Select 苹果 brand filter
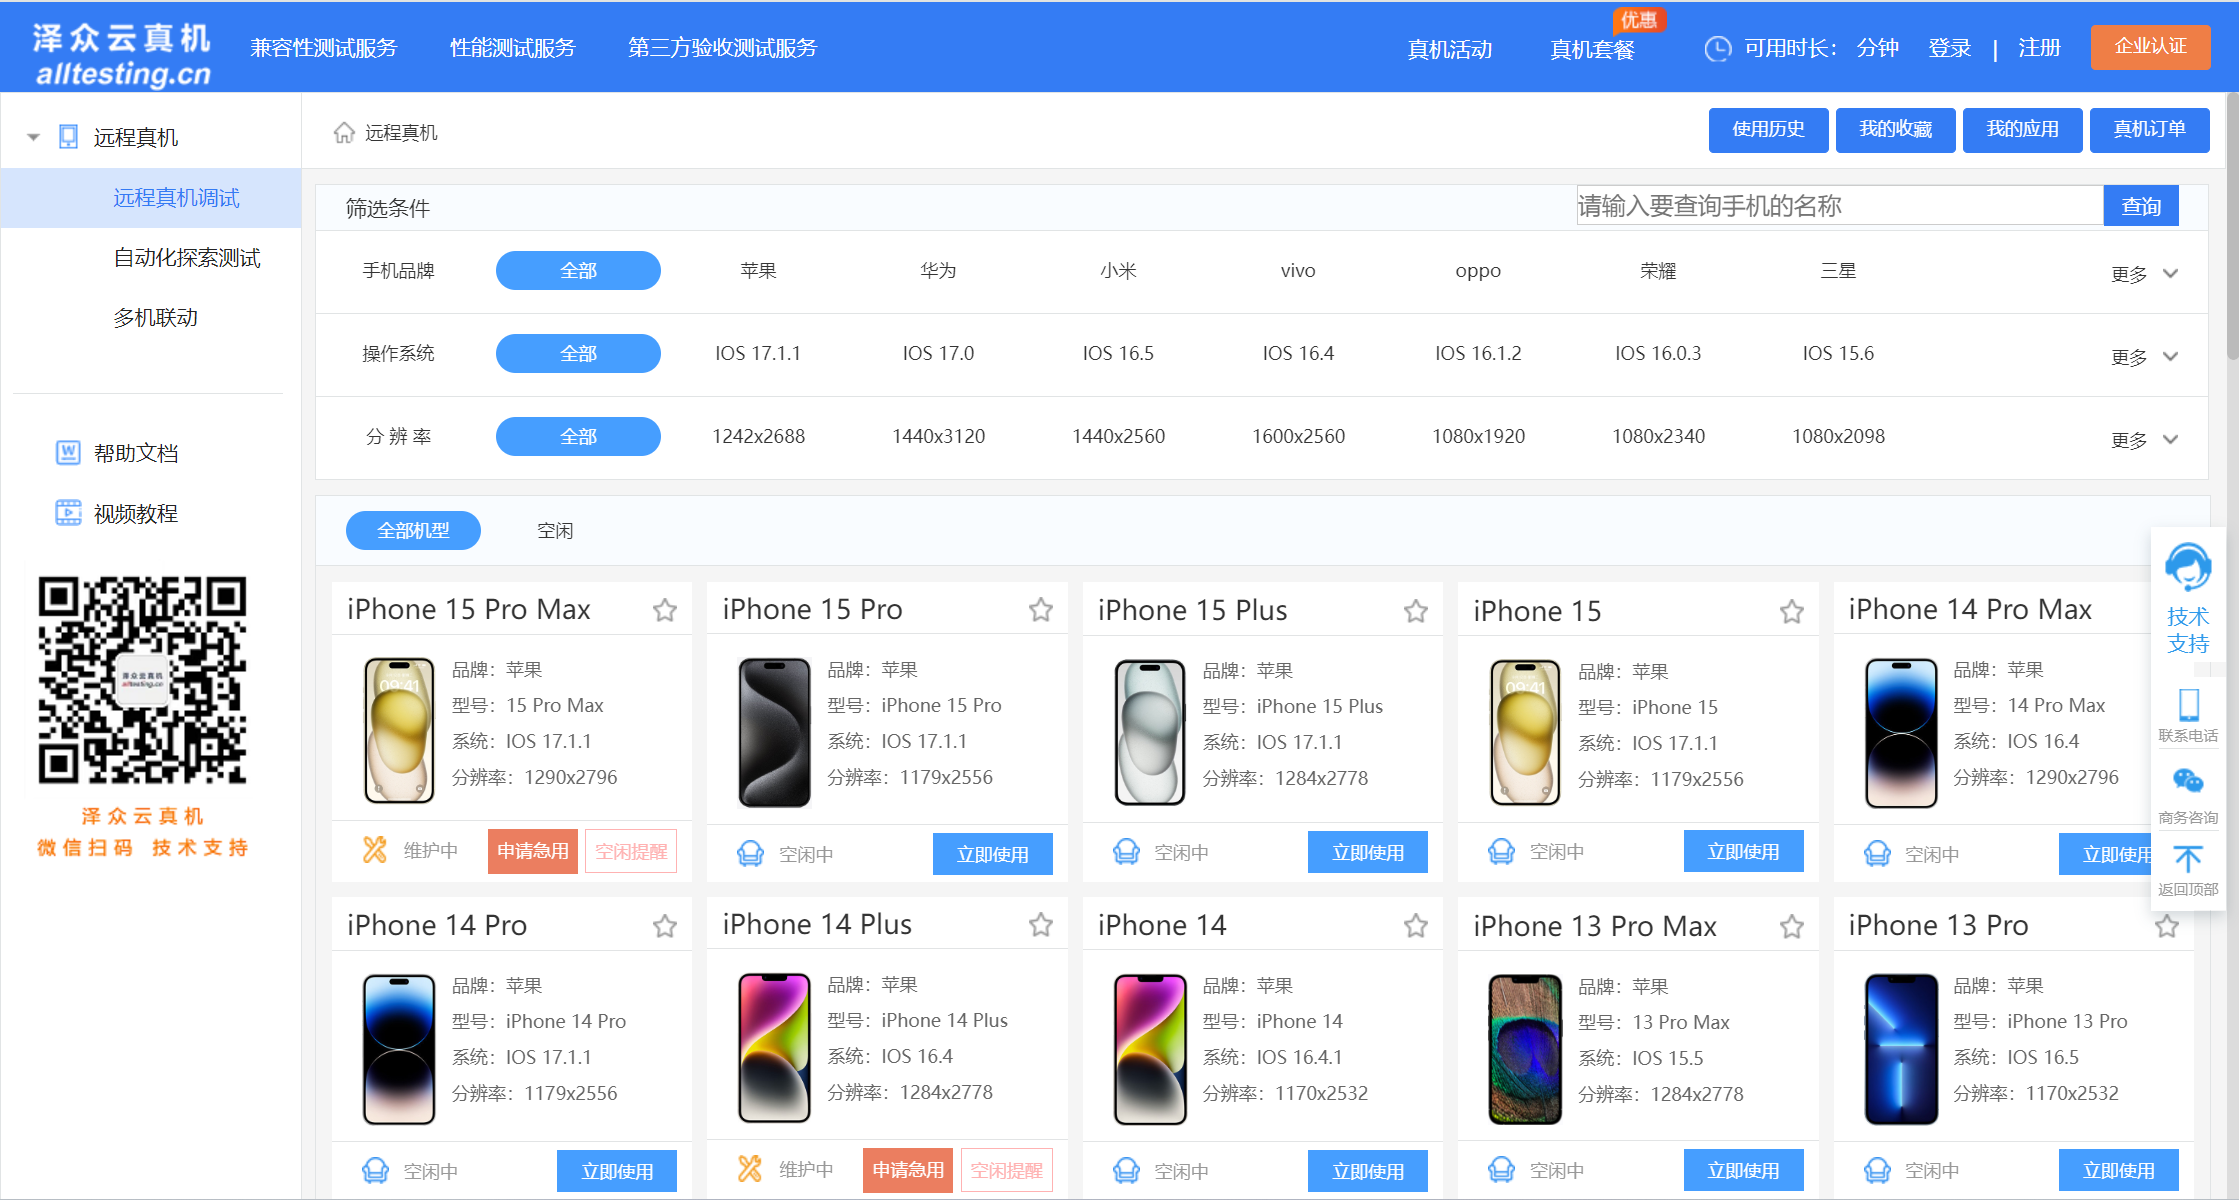Screen dimensions: 2239x1200 (758, 270)
